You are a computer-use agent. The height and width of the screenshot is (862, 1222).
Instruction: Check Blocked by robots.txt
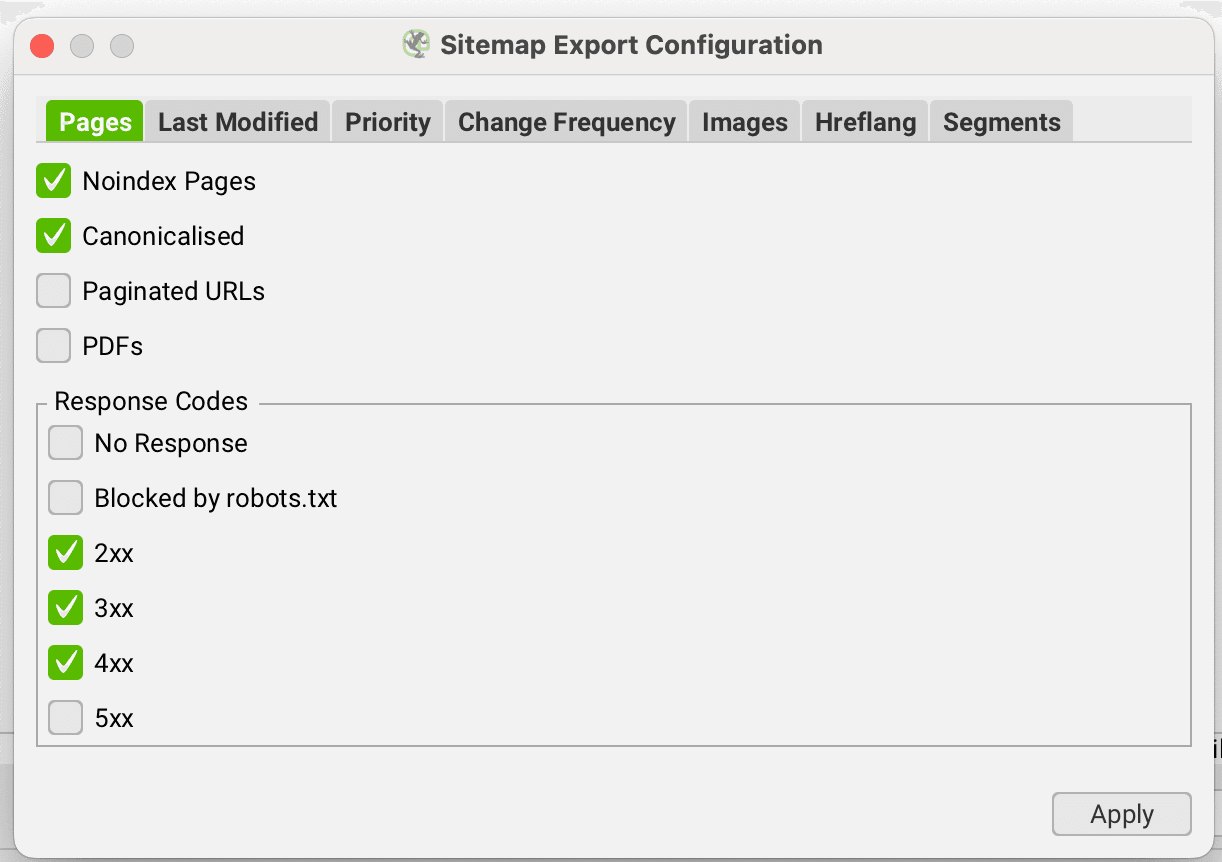(65, 497)
